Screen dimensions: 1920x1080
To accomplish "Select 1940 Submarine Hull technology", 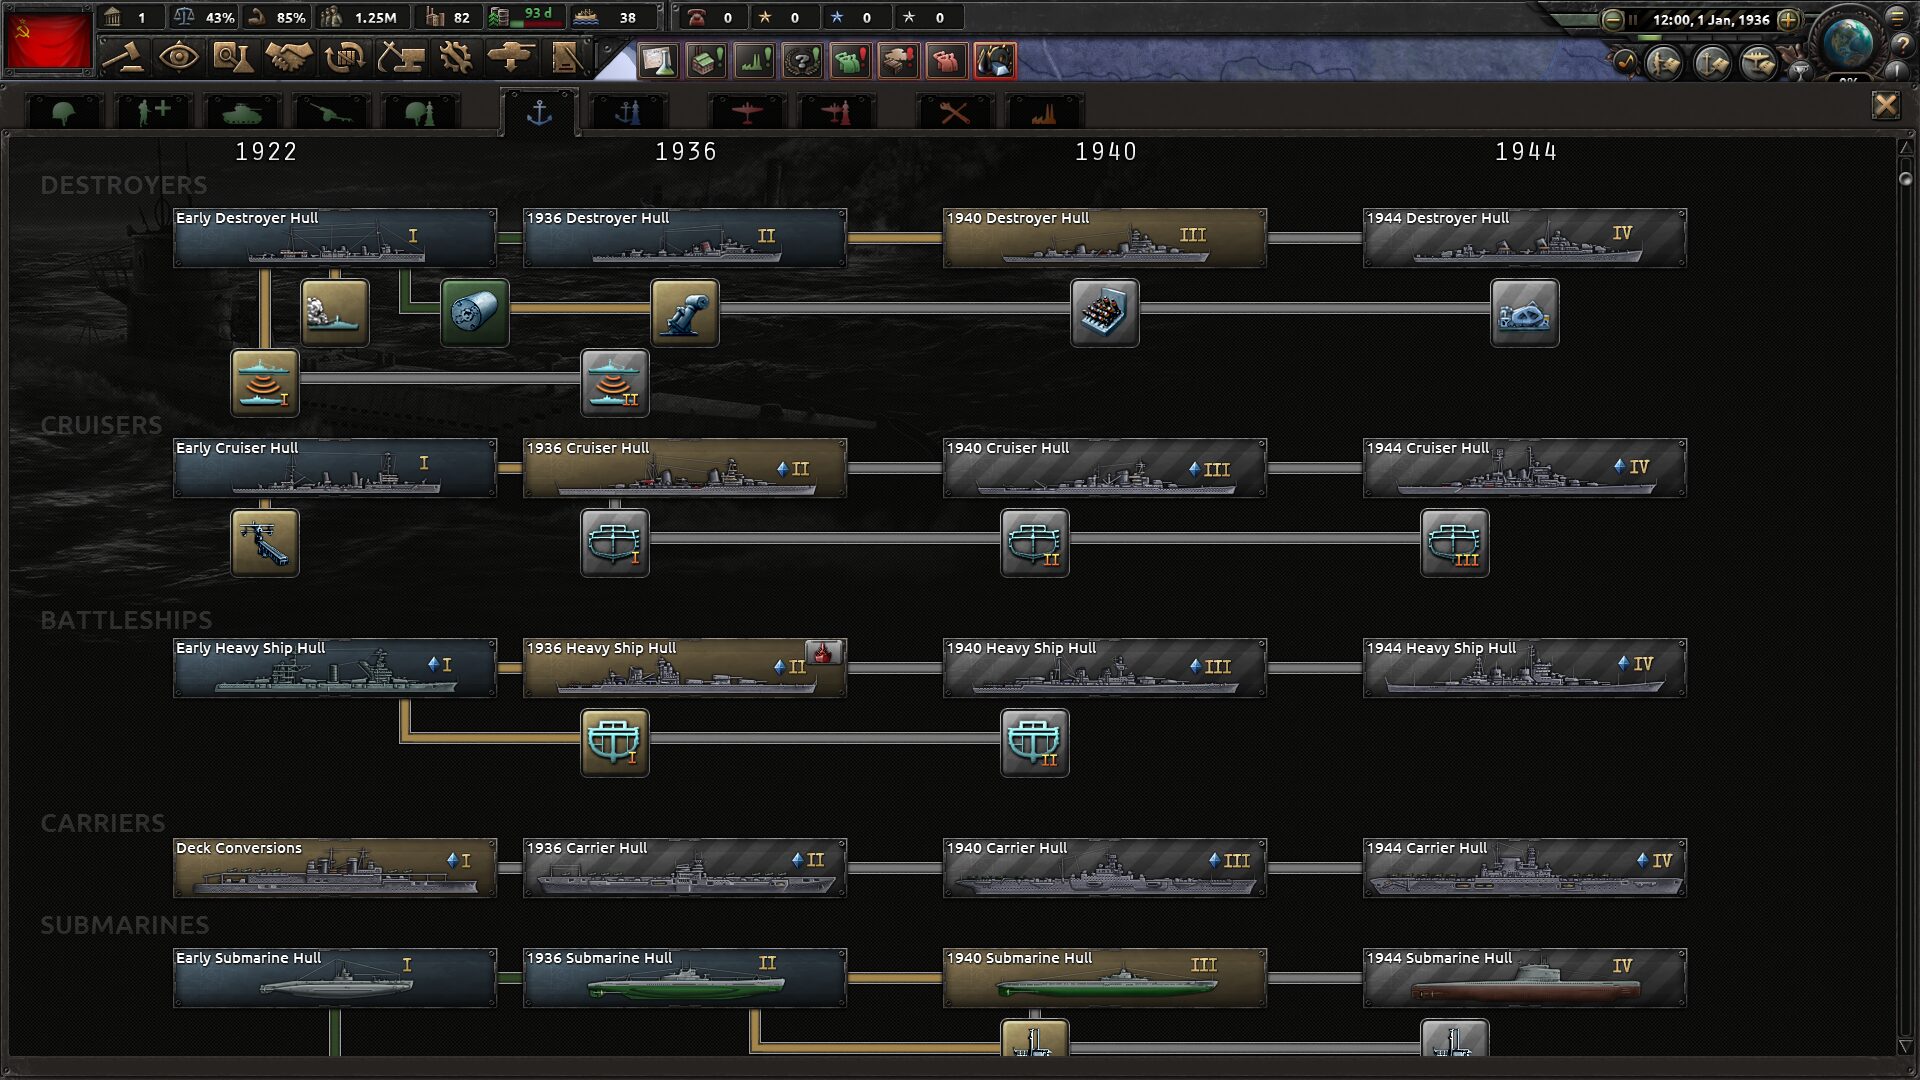I will tap(1105, 978).
